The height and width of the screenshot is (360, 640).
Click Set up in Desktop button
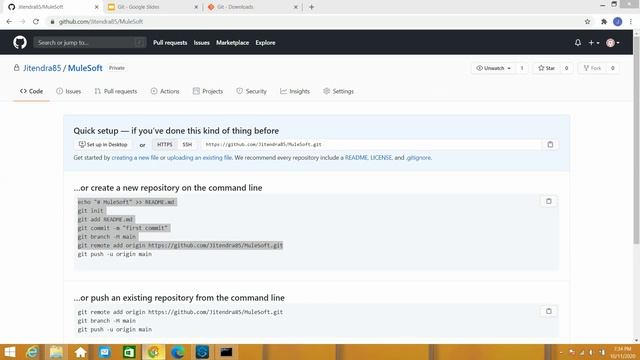(103, 144)
